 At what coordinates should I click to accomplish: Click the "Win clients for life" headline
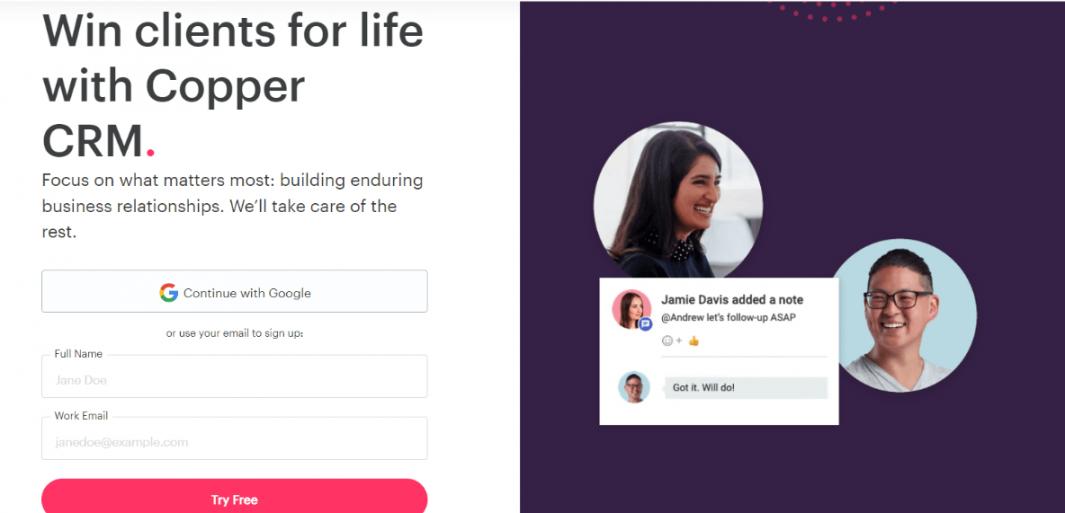click(233, 31)
